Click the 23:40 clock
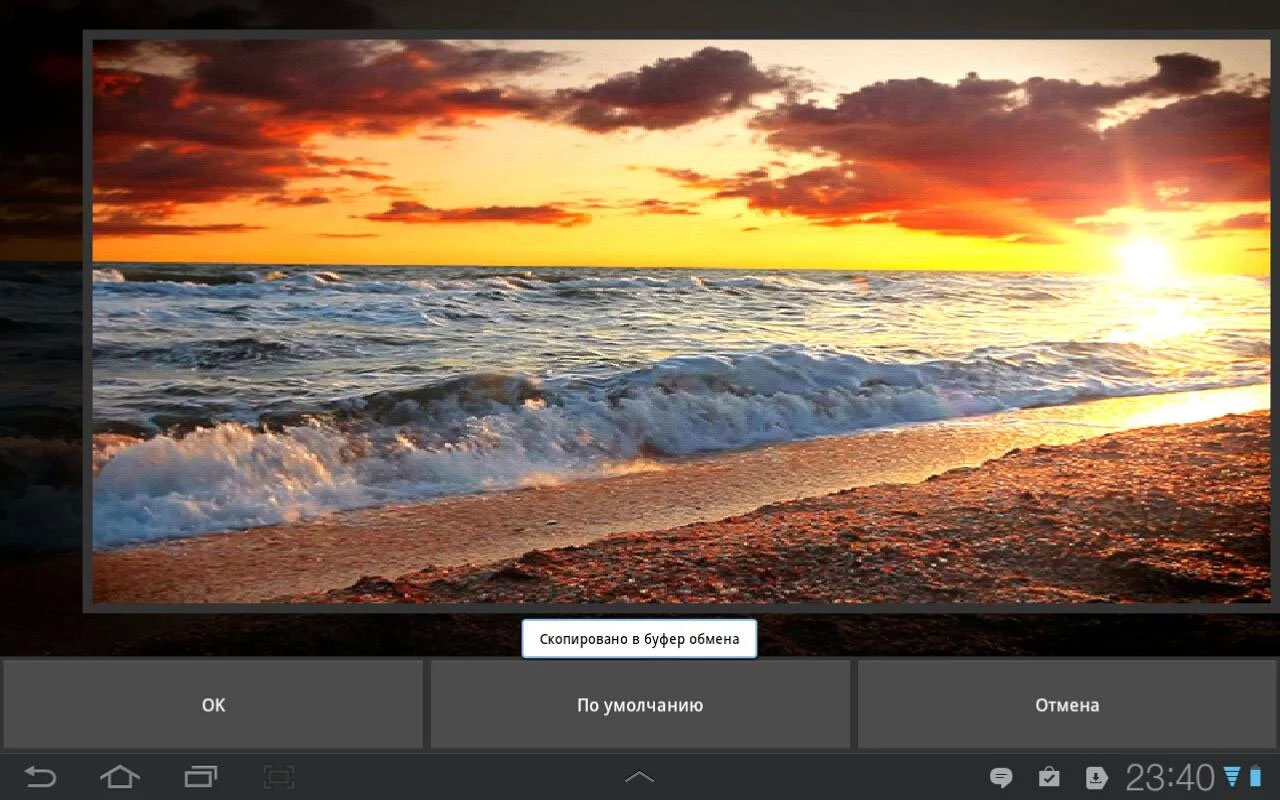The image size is (1280, 800). point(1170,777)
